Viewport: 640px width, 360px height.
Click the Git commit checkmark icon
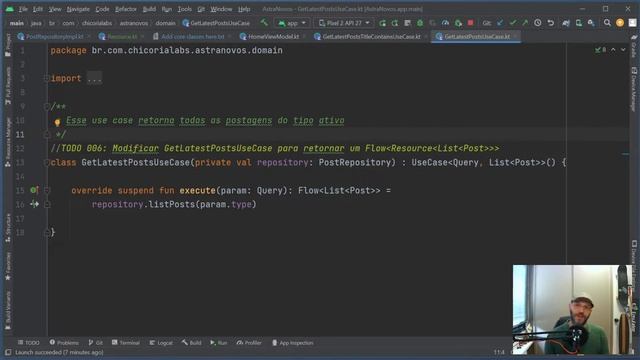[x=513, y=23]
